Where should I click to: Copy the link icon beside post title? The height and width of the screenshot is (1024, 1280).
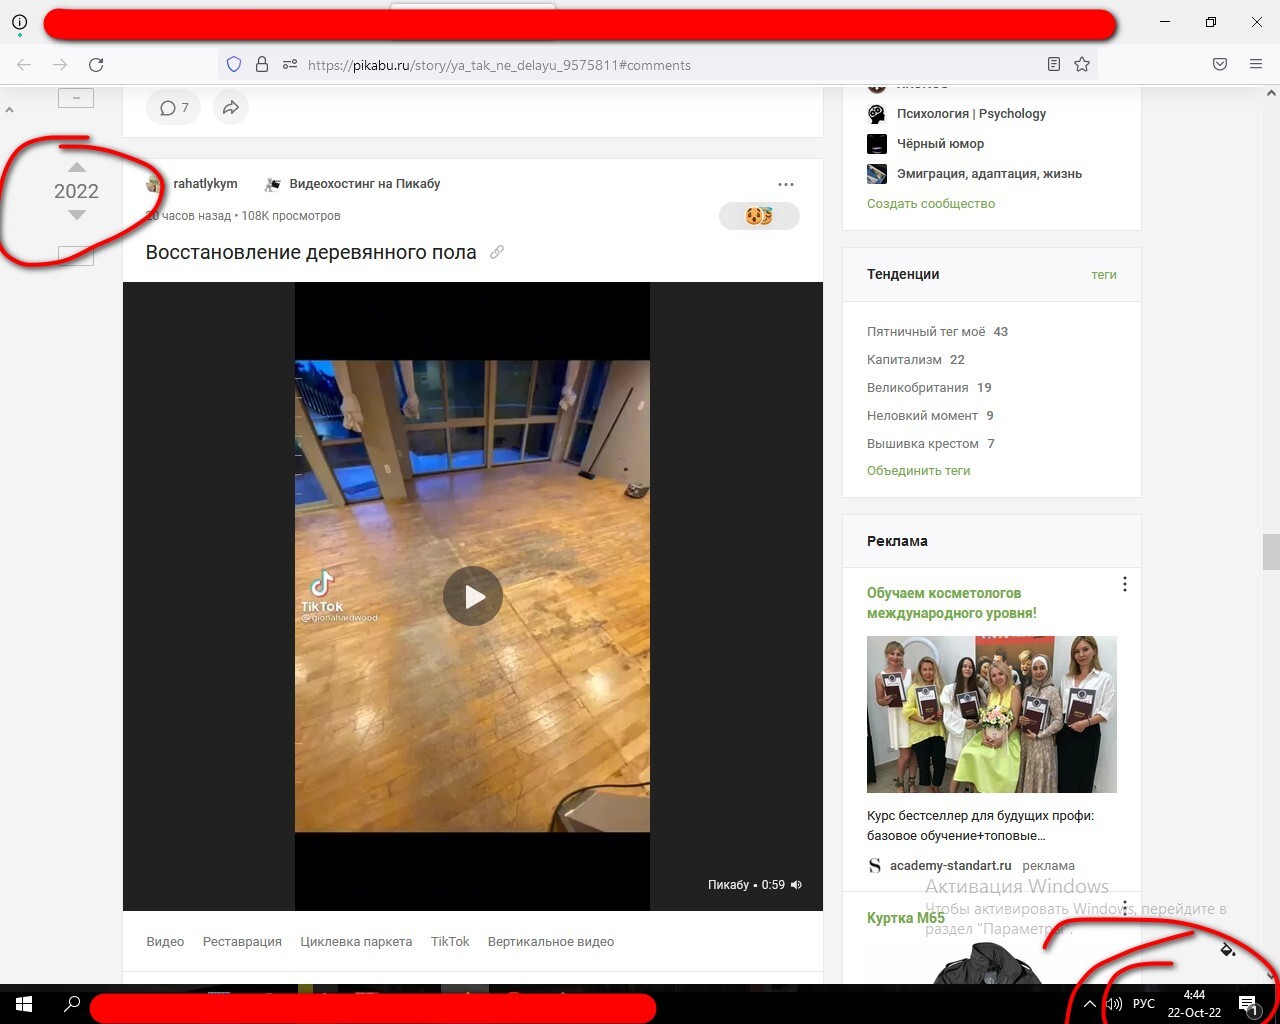(x=497, y=252)
